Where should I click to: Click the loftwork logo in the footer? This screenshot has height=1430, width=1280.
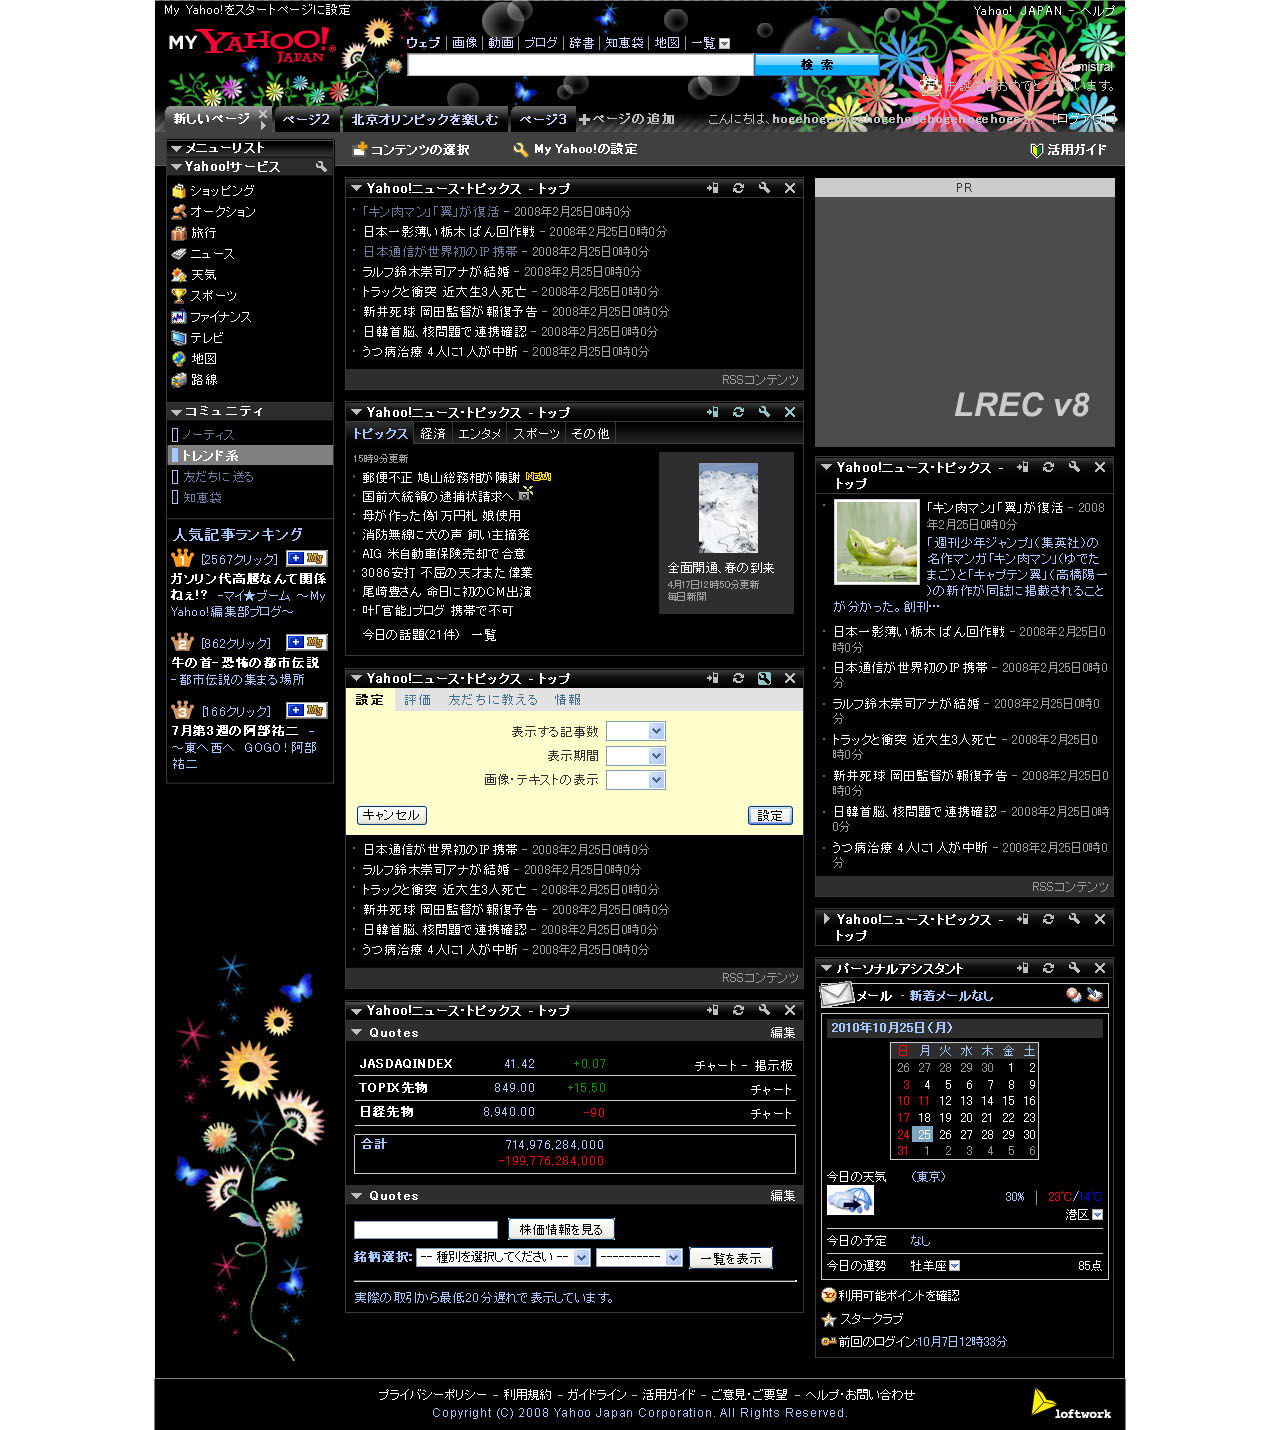[x=1071, y=1404]
